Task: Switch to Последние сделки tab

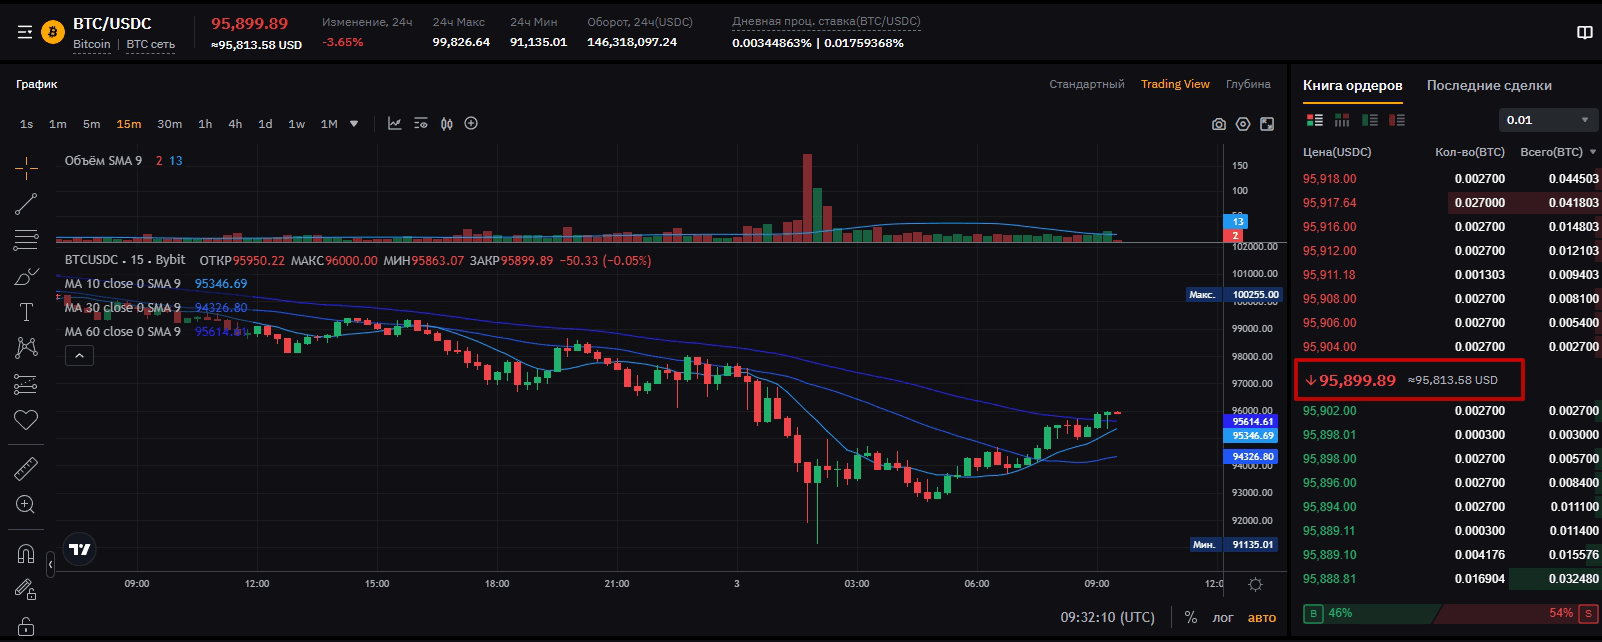Action: [x=1489, y=86]
